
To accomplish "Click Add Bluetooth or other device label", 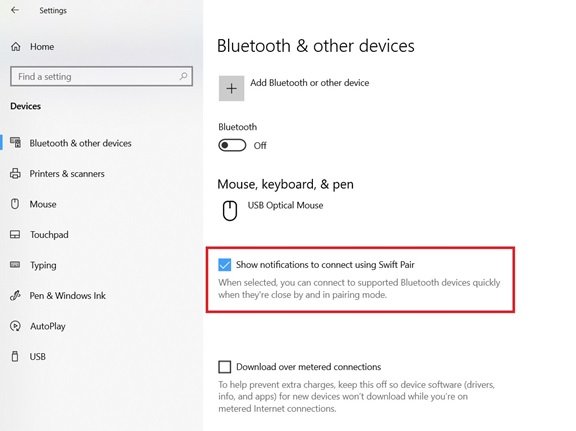I will tap(310, 83).
